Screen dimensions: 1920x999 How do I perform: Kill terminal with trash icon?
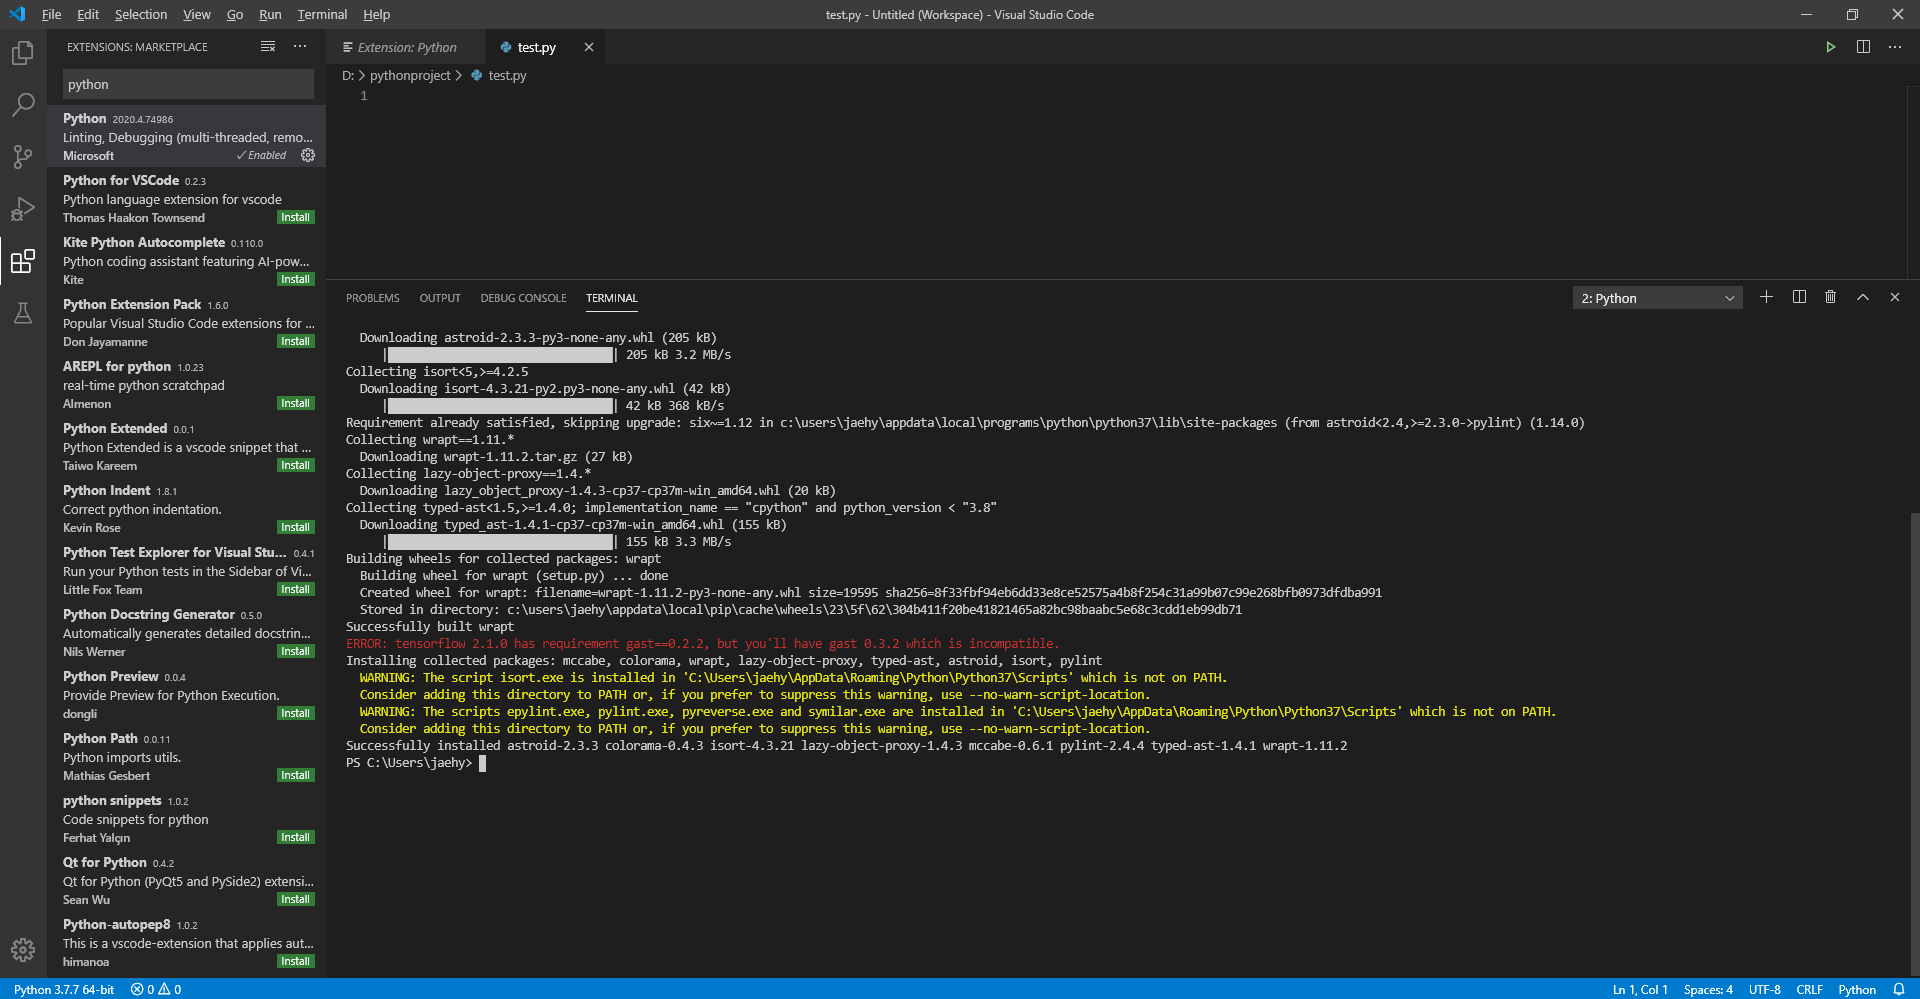click(1830, 297)
